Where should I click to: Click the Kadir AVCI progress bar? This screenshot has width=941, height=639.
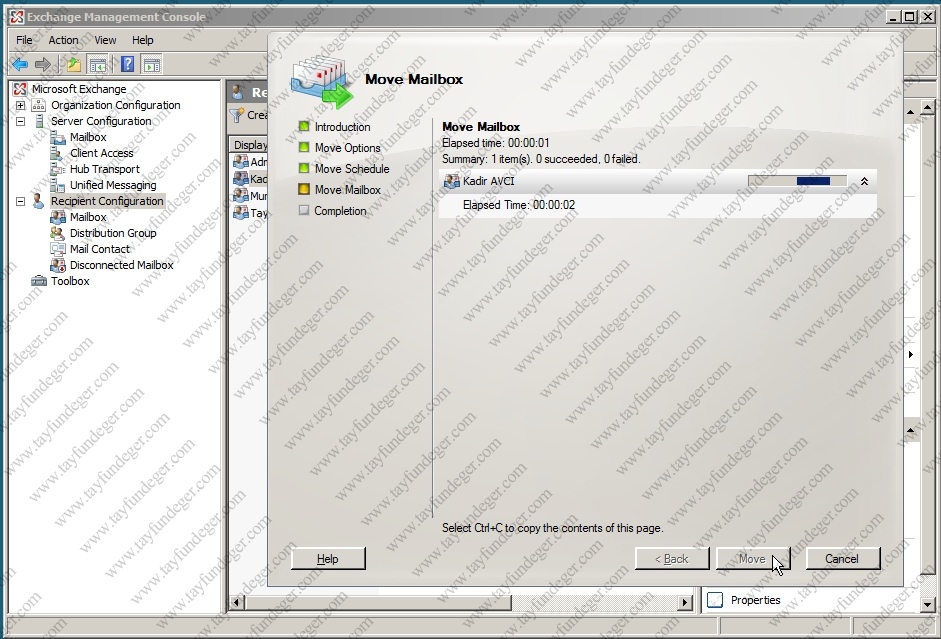797,181
